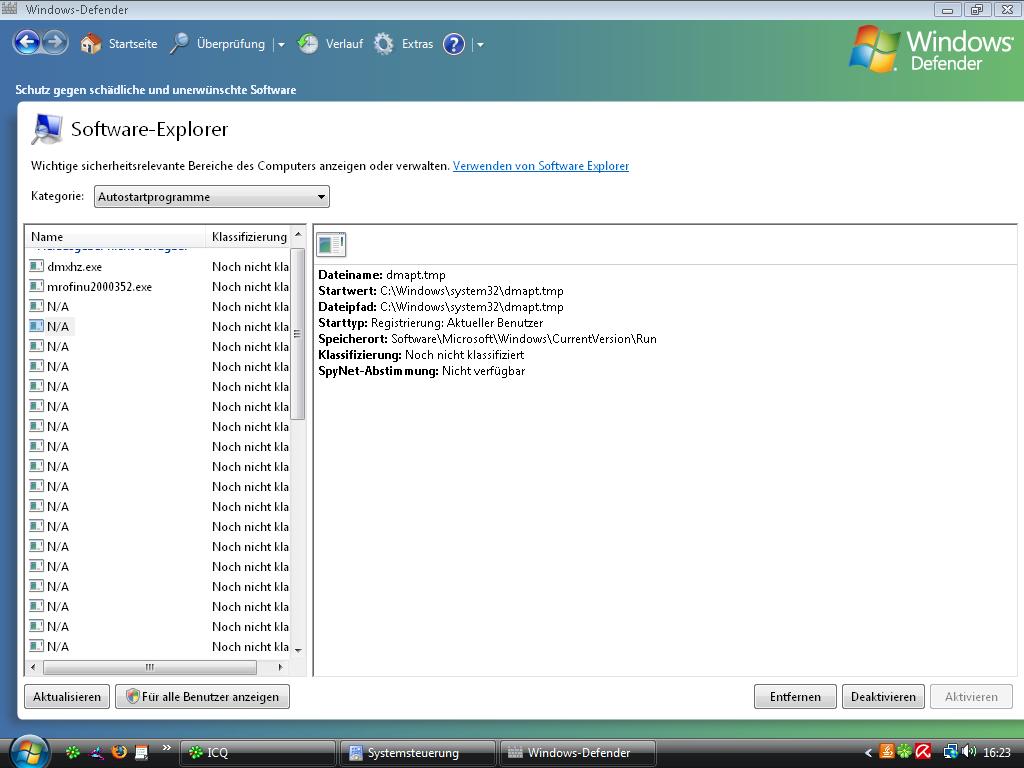Open the Verwenden von Software Explorer link
The width and height of the screenshot is (1024, 768).
[541, 166]
